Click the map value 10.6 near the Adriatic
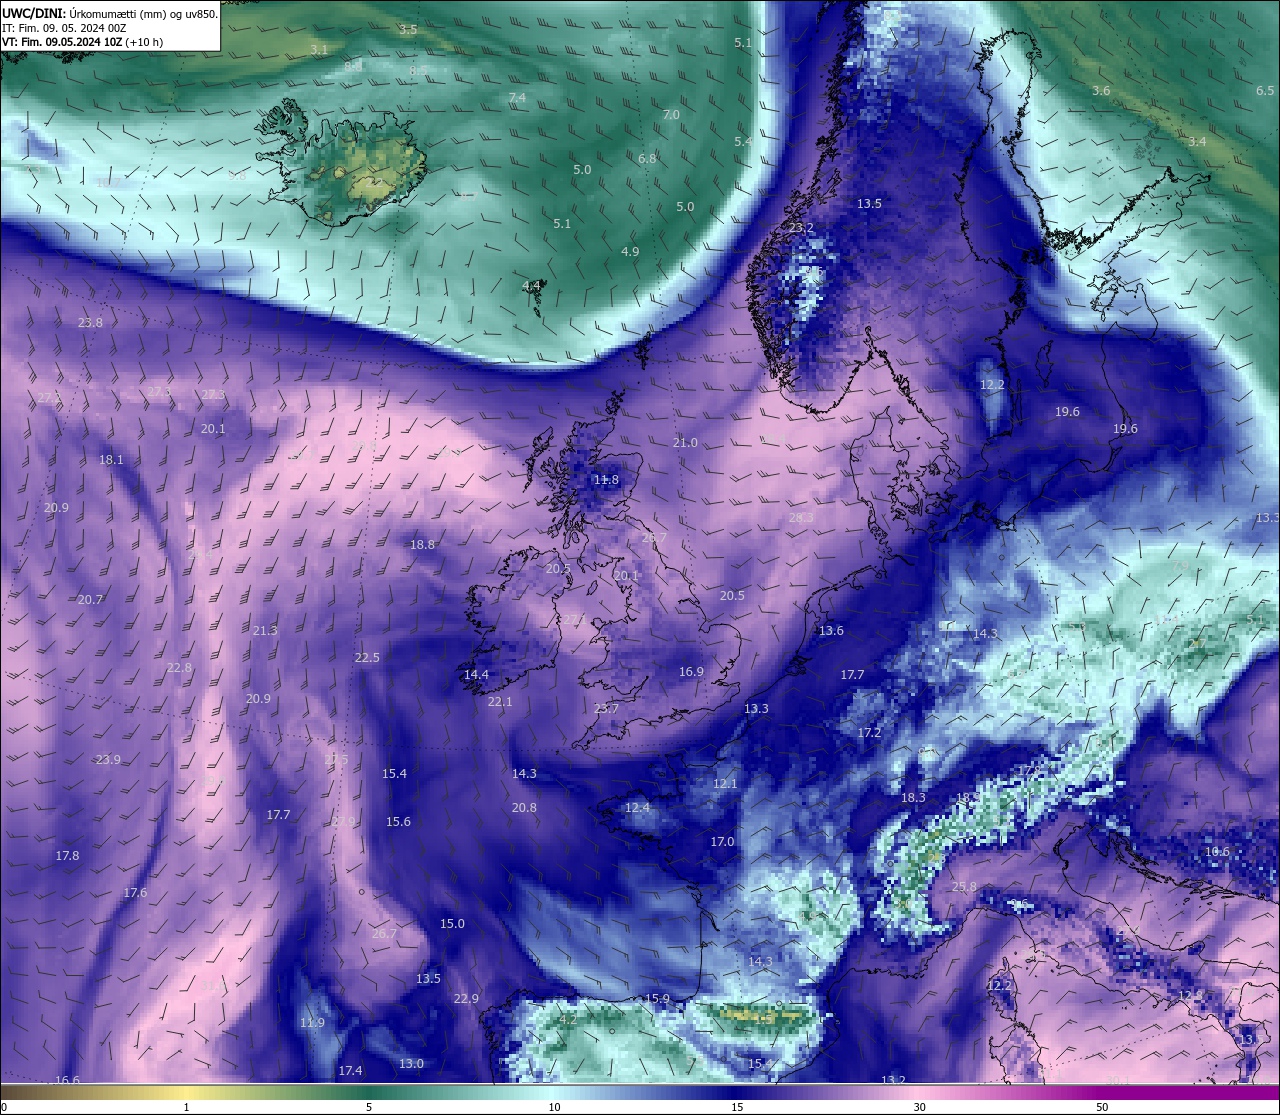This screenshot has width=1280, height=1115. (1217, 851)
